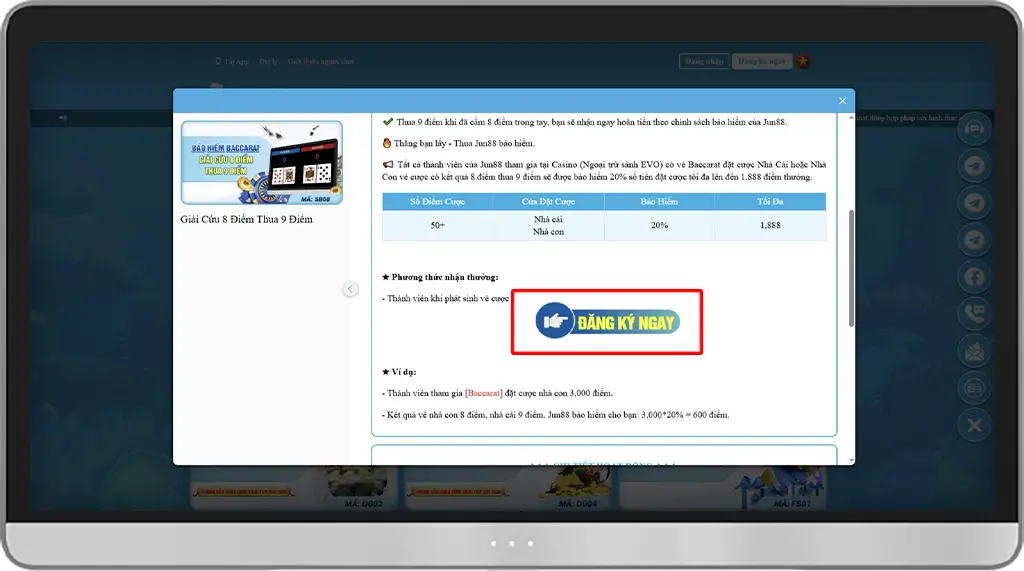Open the Đại lý menu item
1024x571 pixels.
(268, 61)
